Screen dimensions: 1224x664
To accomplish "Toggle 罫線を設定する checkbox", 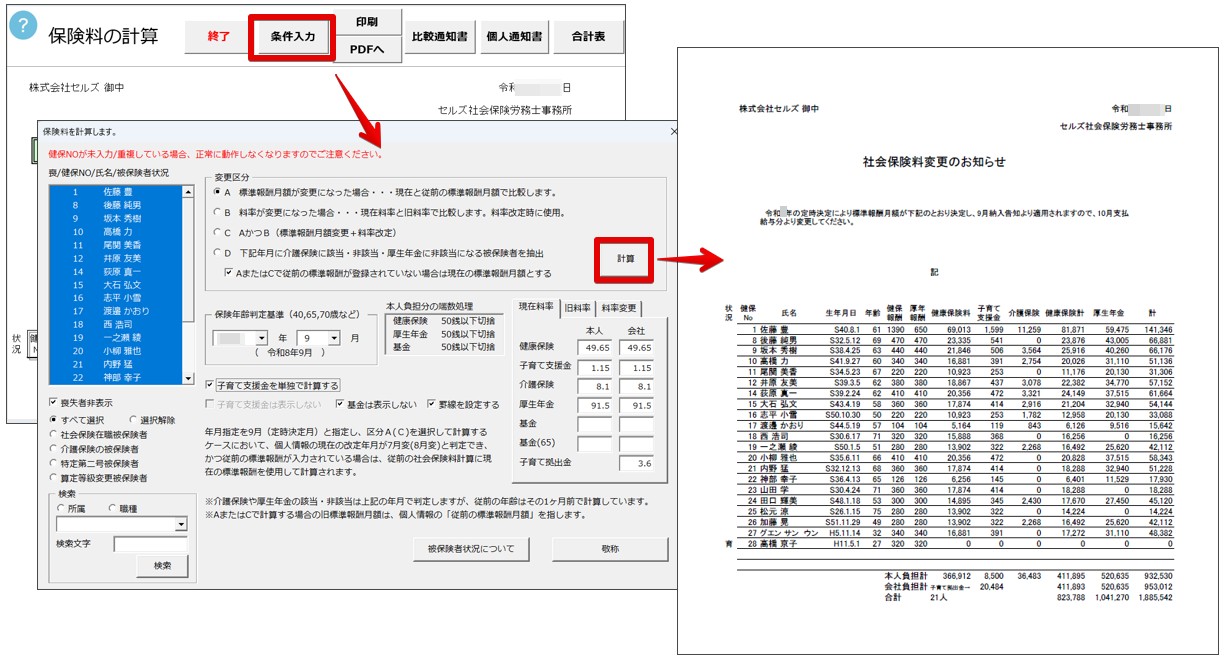I will coord(462,405).
